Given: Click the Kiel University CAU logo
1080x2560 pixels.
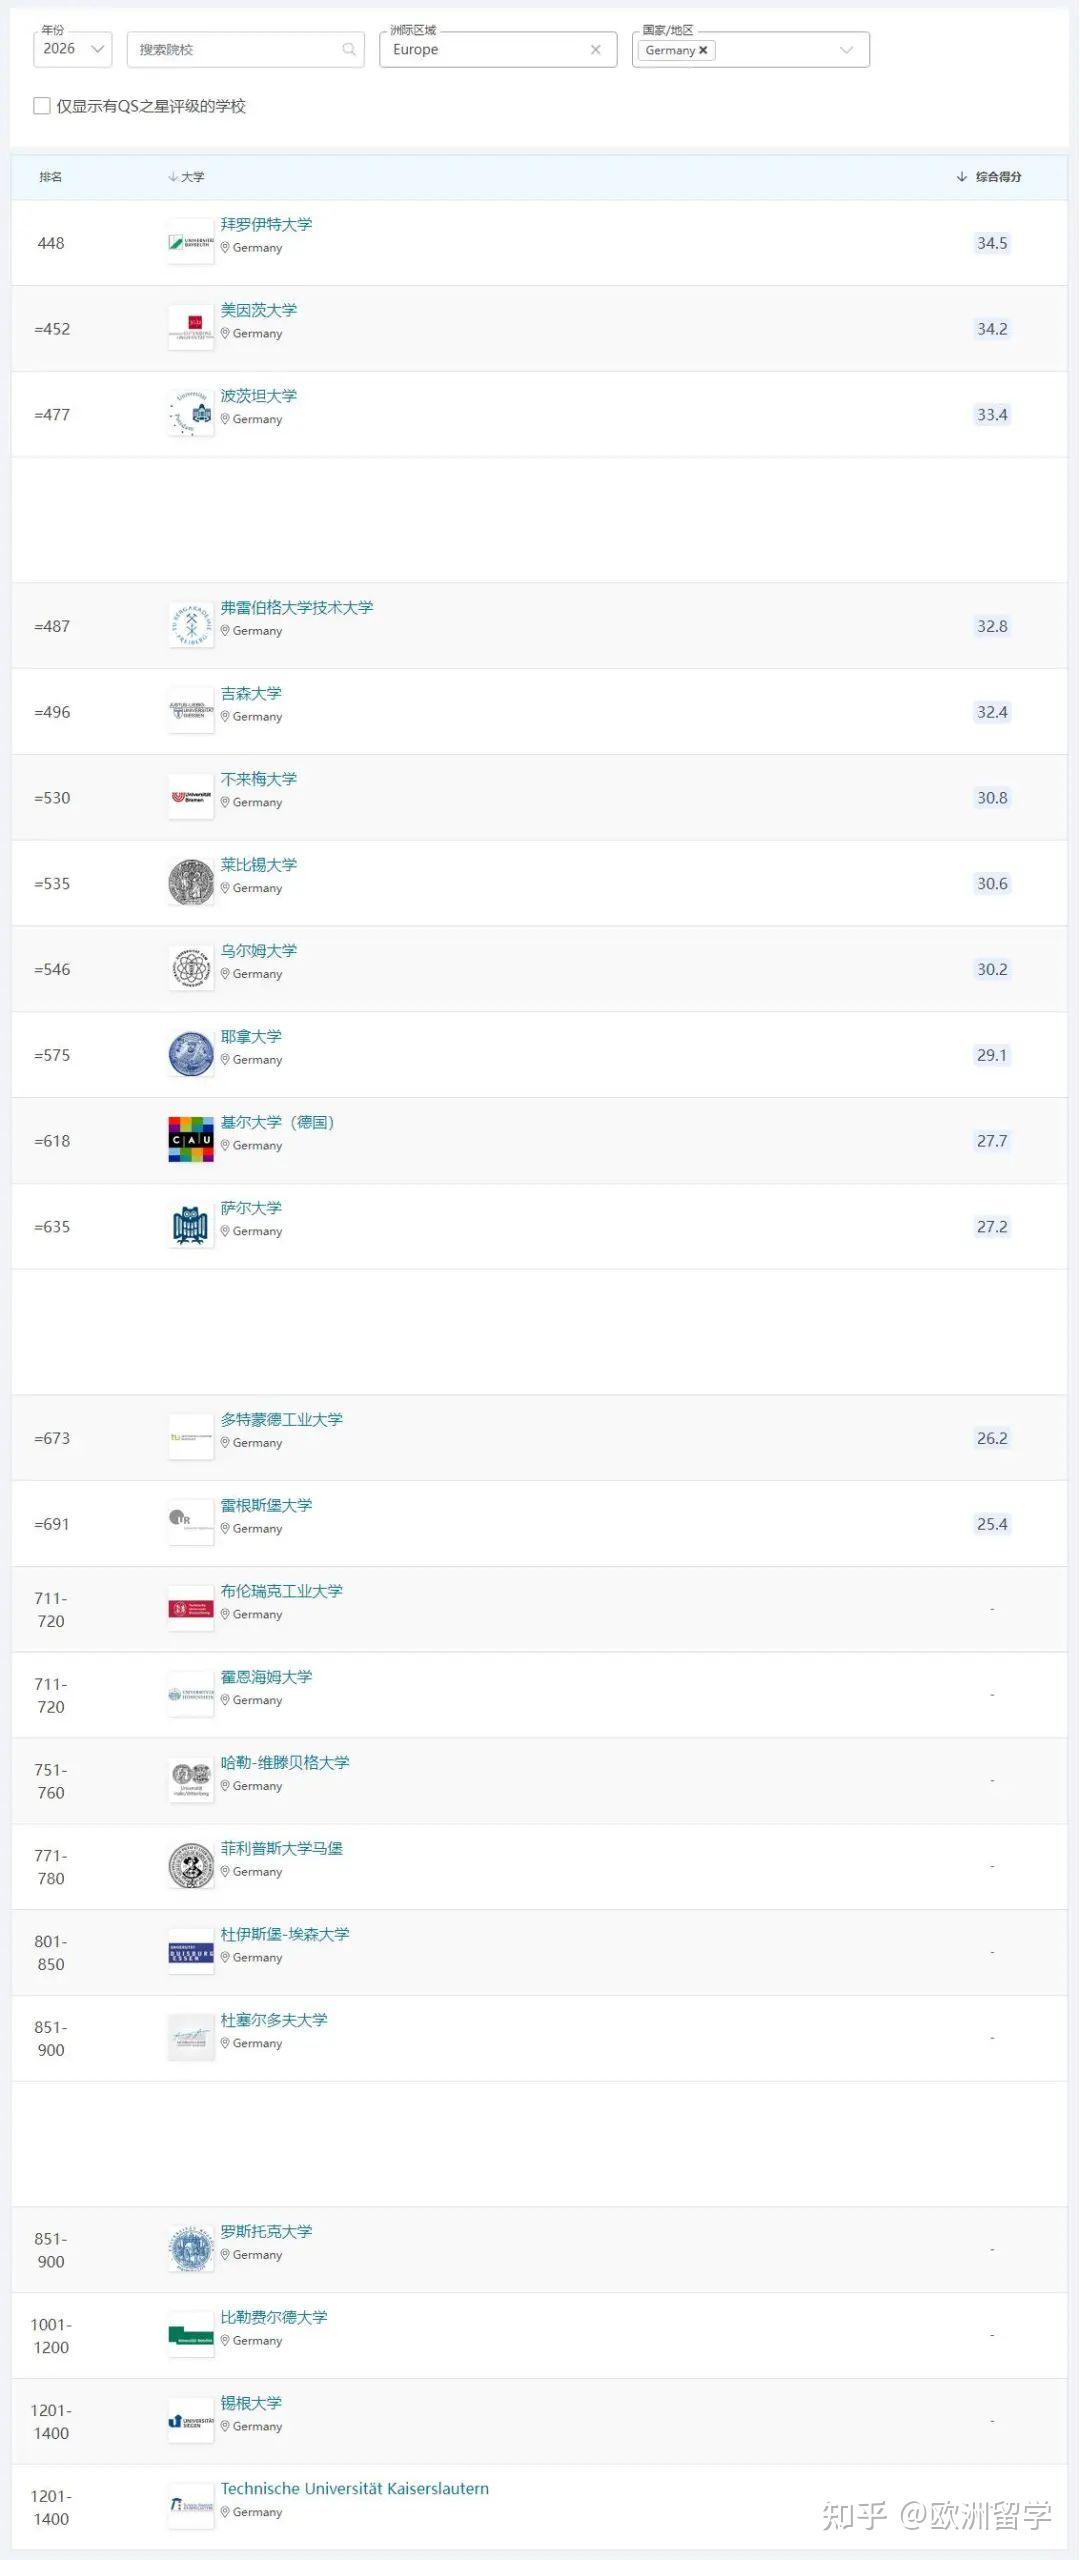Looking at the screenshot, I should coord(191,1140).
